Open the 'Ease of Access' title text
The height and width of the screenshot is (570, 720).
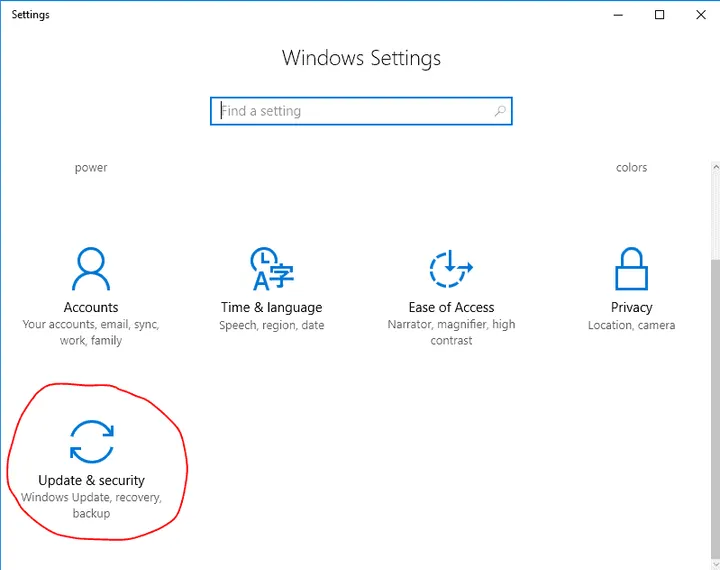[x=451, y=307]
